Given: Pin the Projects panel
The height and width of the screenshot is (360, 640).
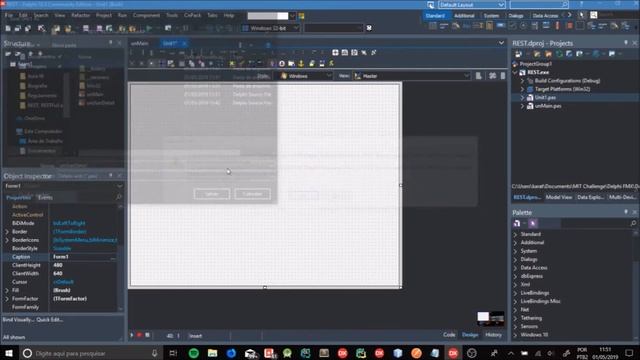Looking at the screenshot, I should [626, 43].
